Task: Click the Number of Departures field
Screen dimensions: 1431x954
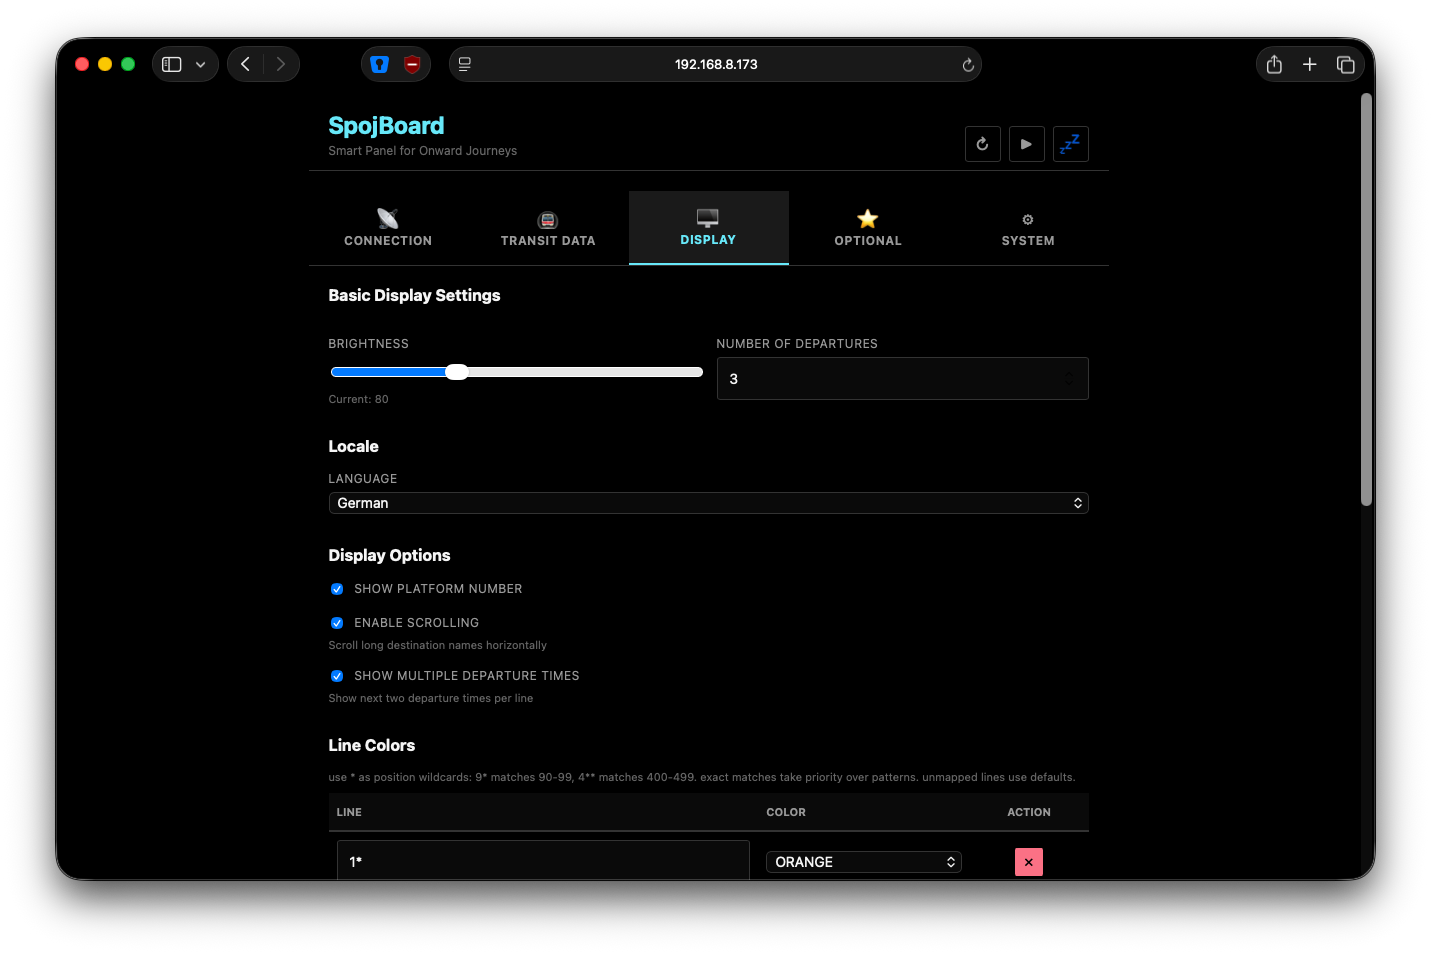Action: tap(890, 379)
